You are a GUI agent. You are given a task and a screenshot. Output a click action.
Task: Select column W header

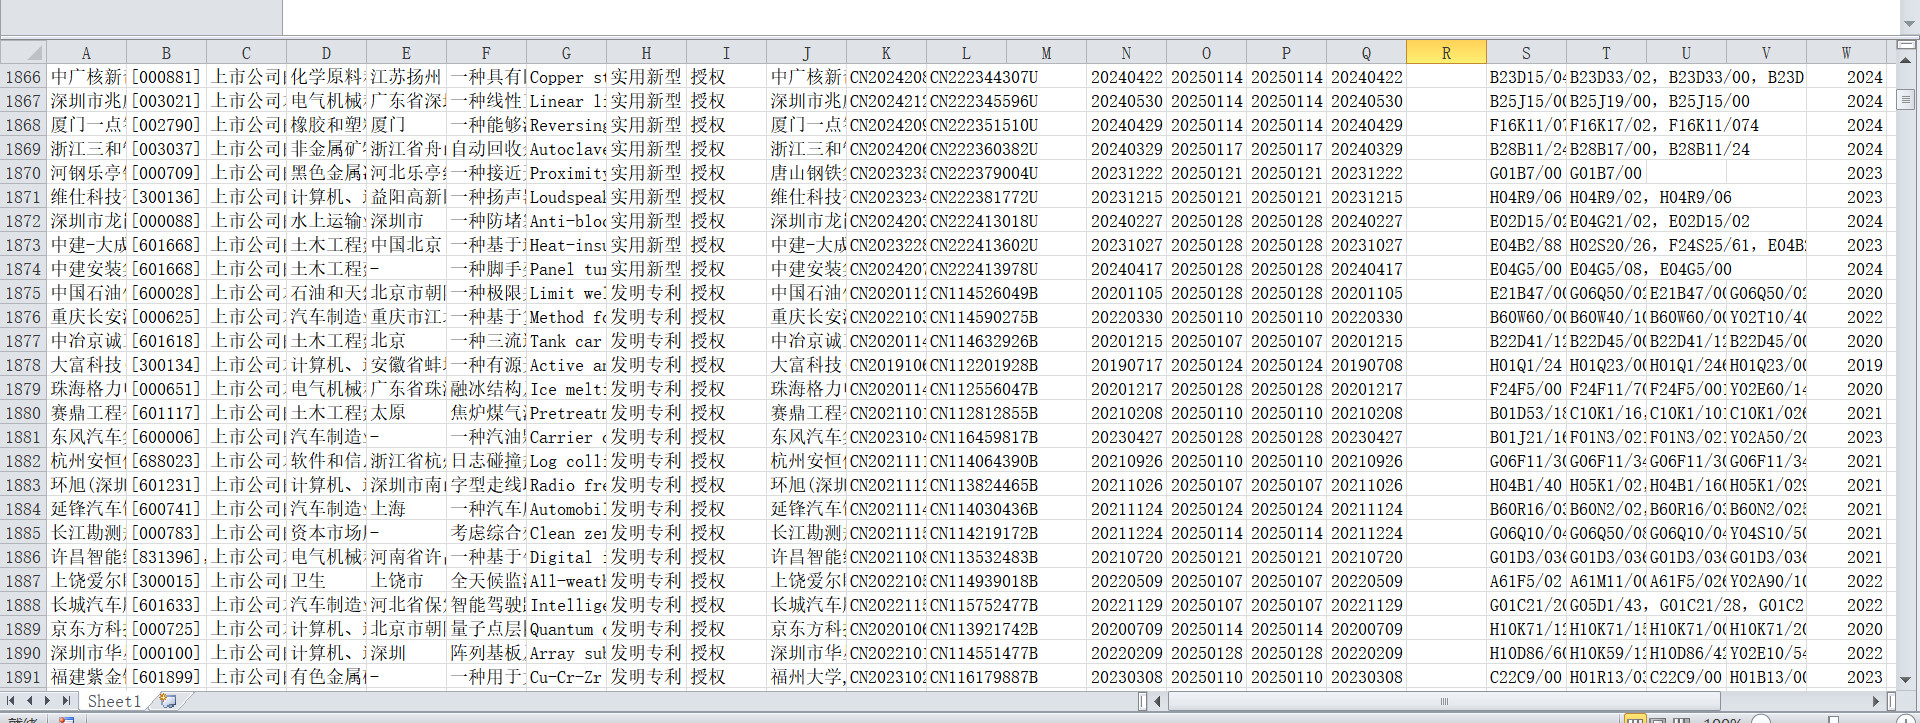[x=1846, y=53]
